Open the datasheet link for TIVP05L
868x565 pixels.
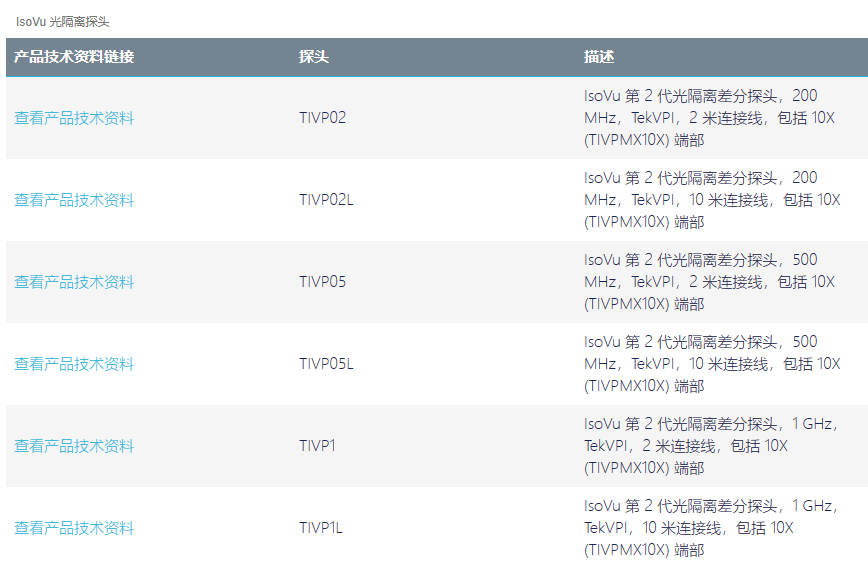[74, 364]
